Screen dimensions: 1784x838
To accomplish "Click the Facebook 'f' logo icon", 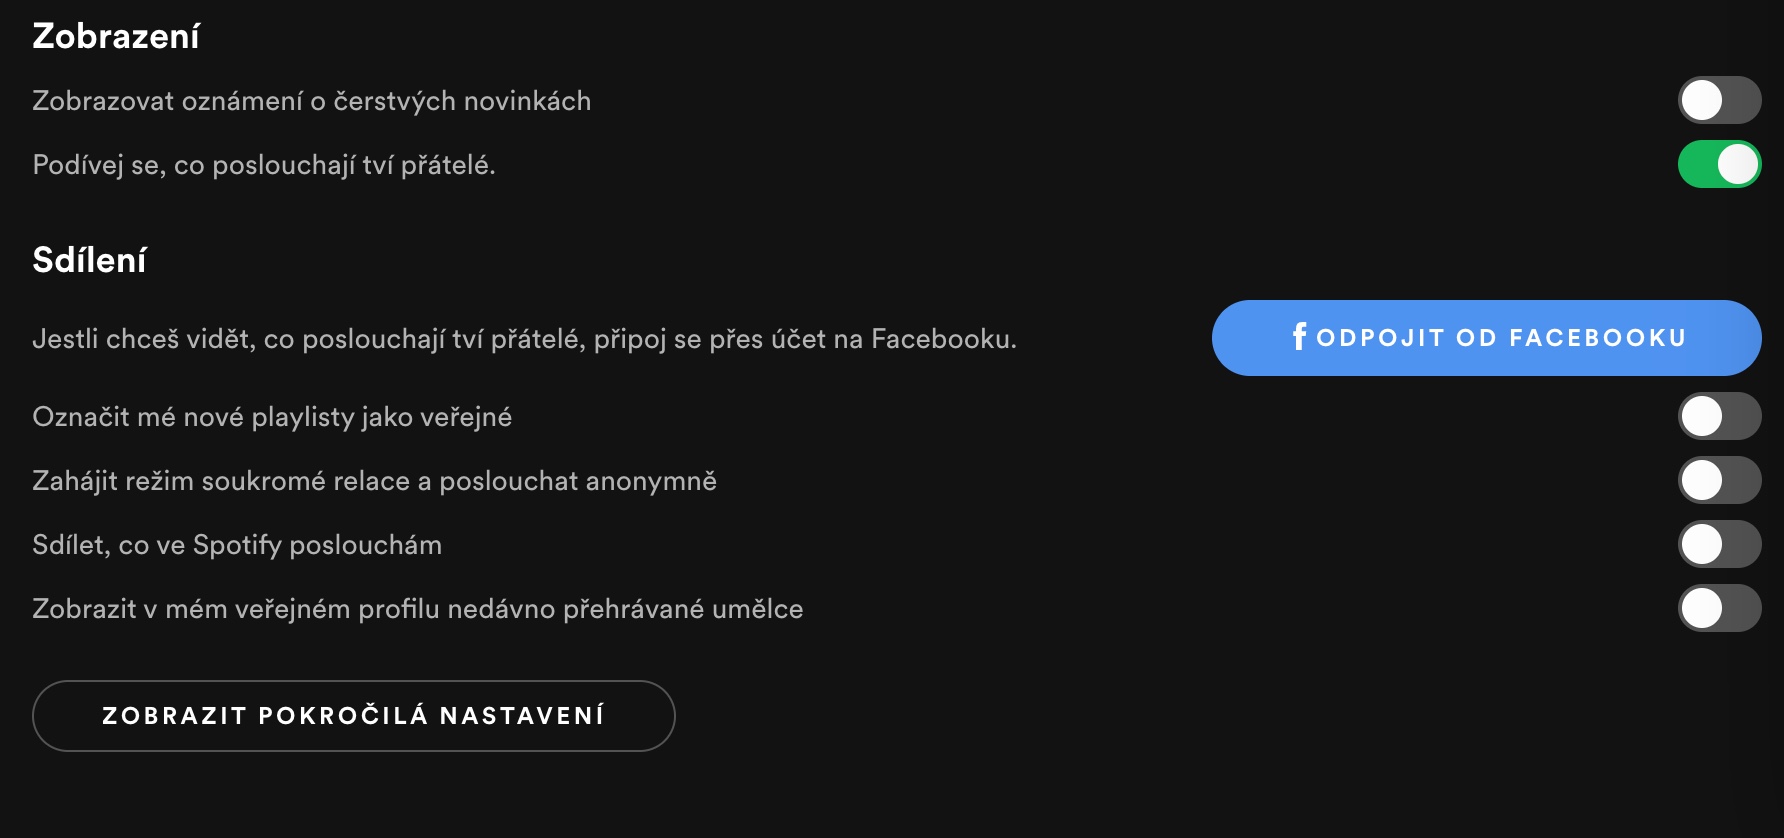I will [x=1298, y=337].
